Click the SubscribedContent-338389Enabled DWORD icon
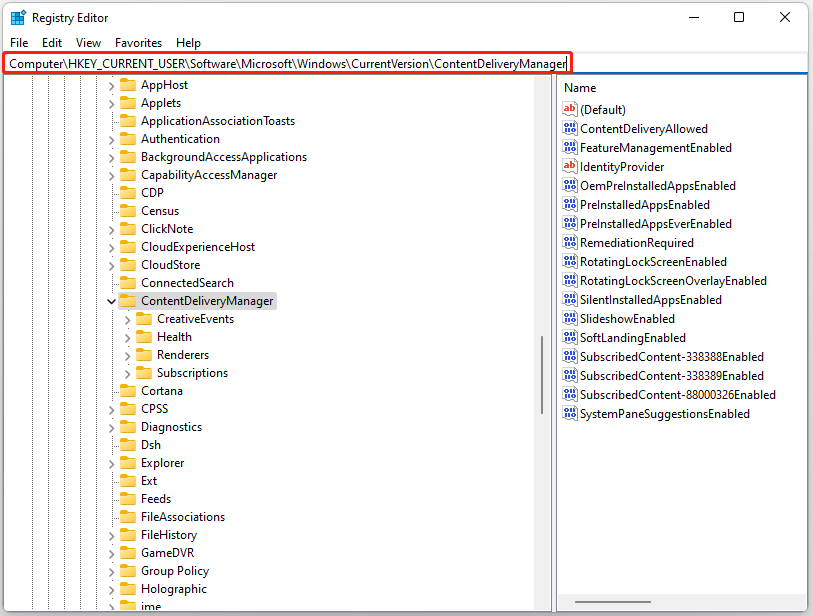Image resolution: width=813 pixels, height=616 pixels. (x=570, y=375)
